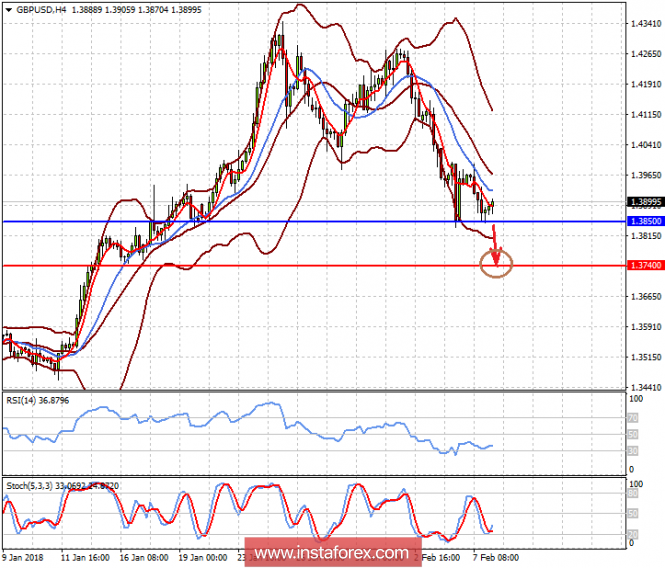Click the GBPUSD,H4 chart title text

click(x=43, y=6)
